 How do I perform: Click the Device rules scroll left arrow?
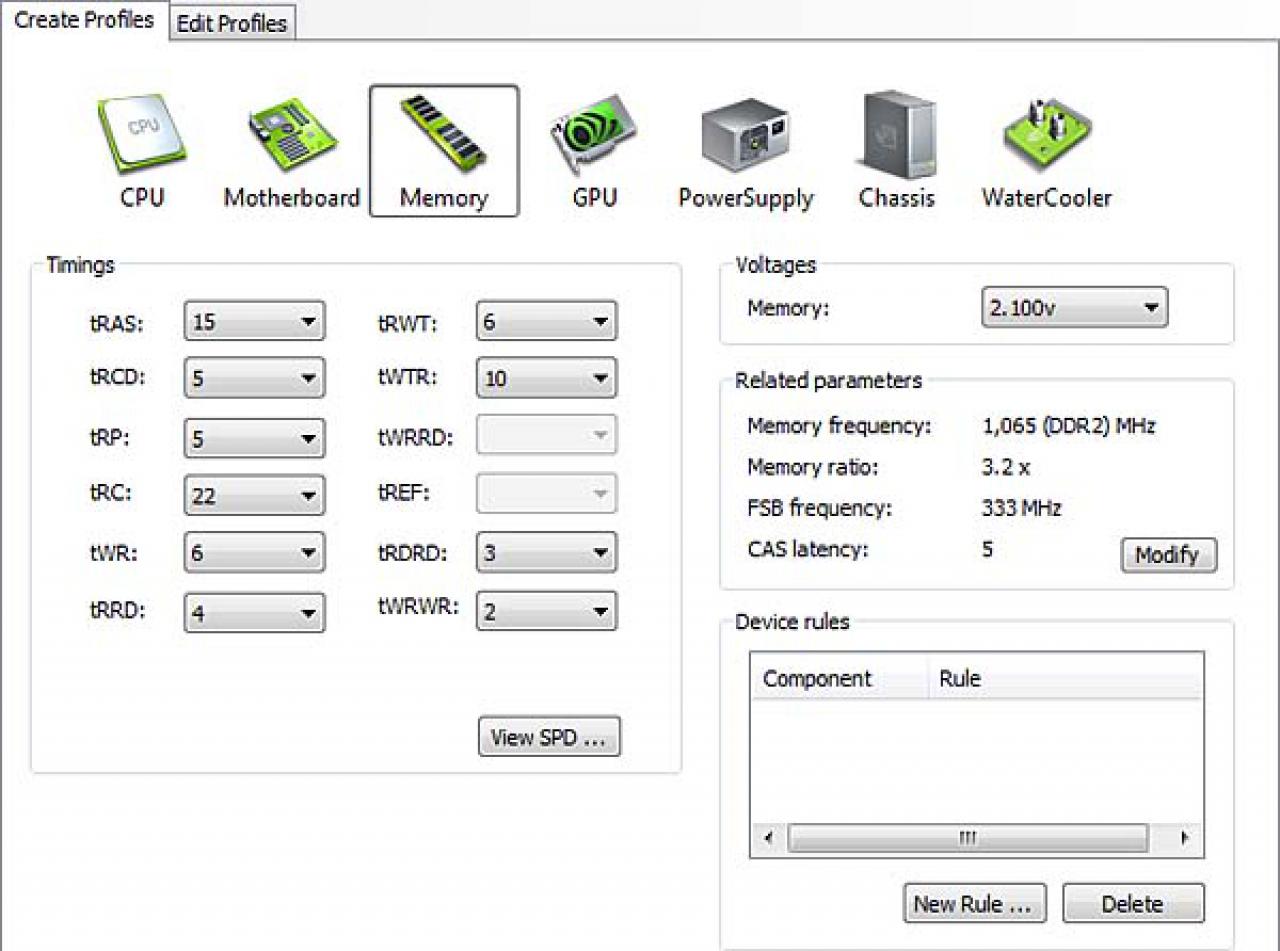click(x=768, y=838)
